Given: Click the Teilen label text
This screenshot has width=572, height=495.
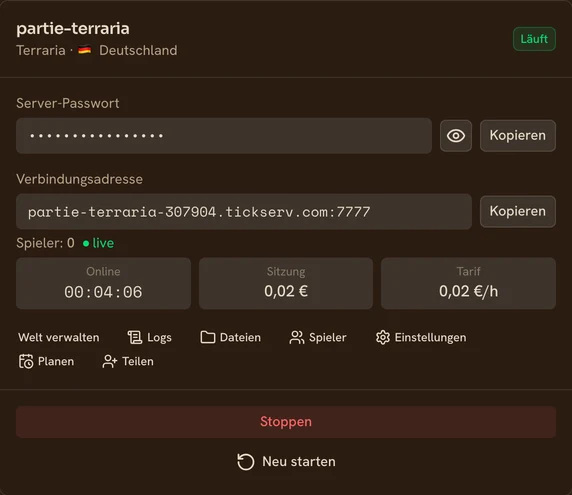Looking at the screenshot, I should point(138,361).
